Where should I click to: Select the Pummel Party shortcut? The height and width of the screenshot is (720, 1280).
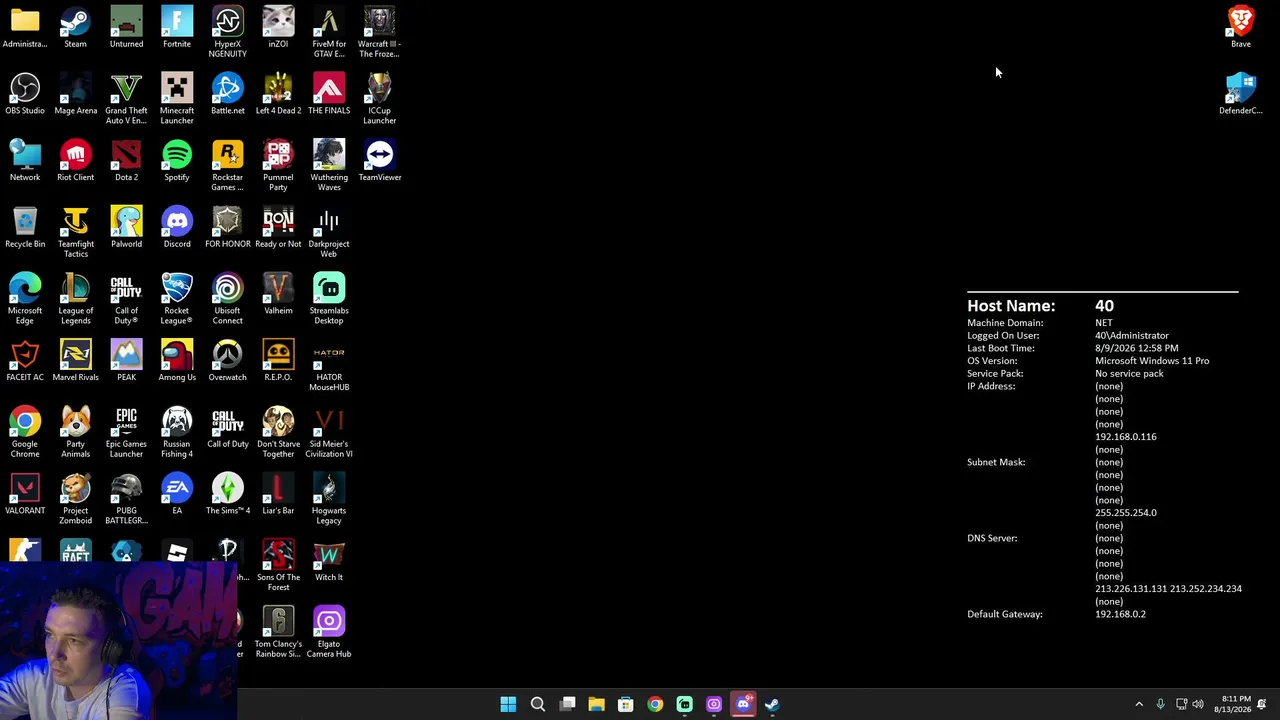coord(278,165)
